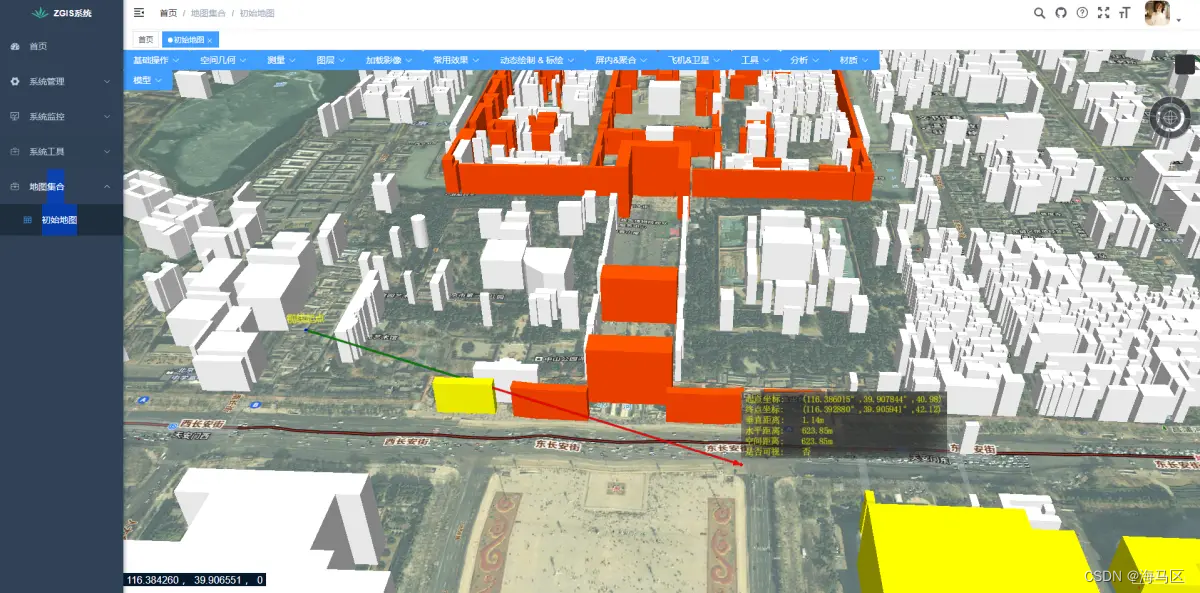Open the 模型 dropdown menu
1200x593 pixels.
(x=148, y=80)
